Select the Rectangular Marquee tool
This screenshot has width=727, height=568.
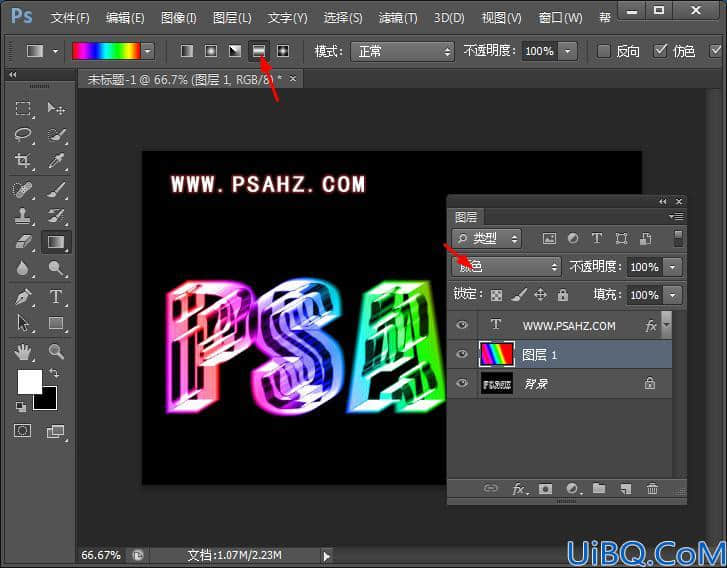(x=23, y=108)
